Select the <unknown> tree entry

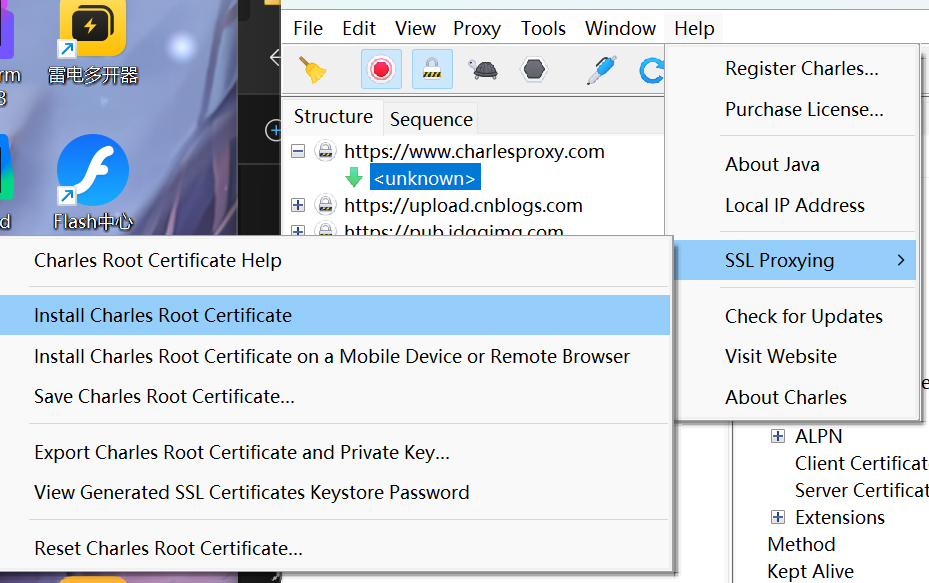(425, 178)
